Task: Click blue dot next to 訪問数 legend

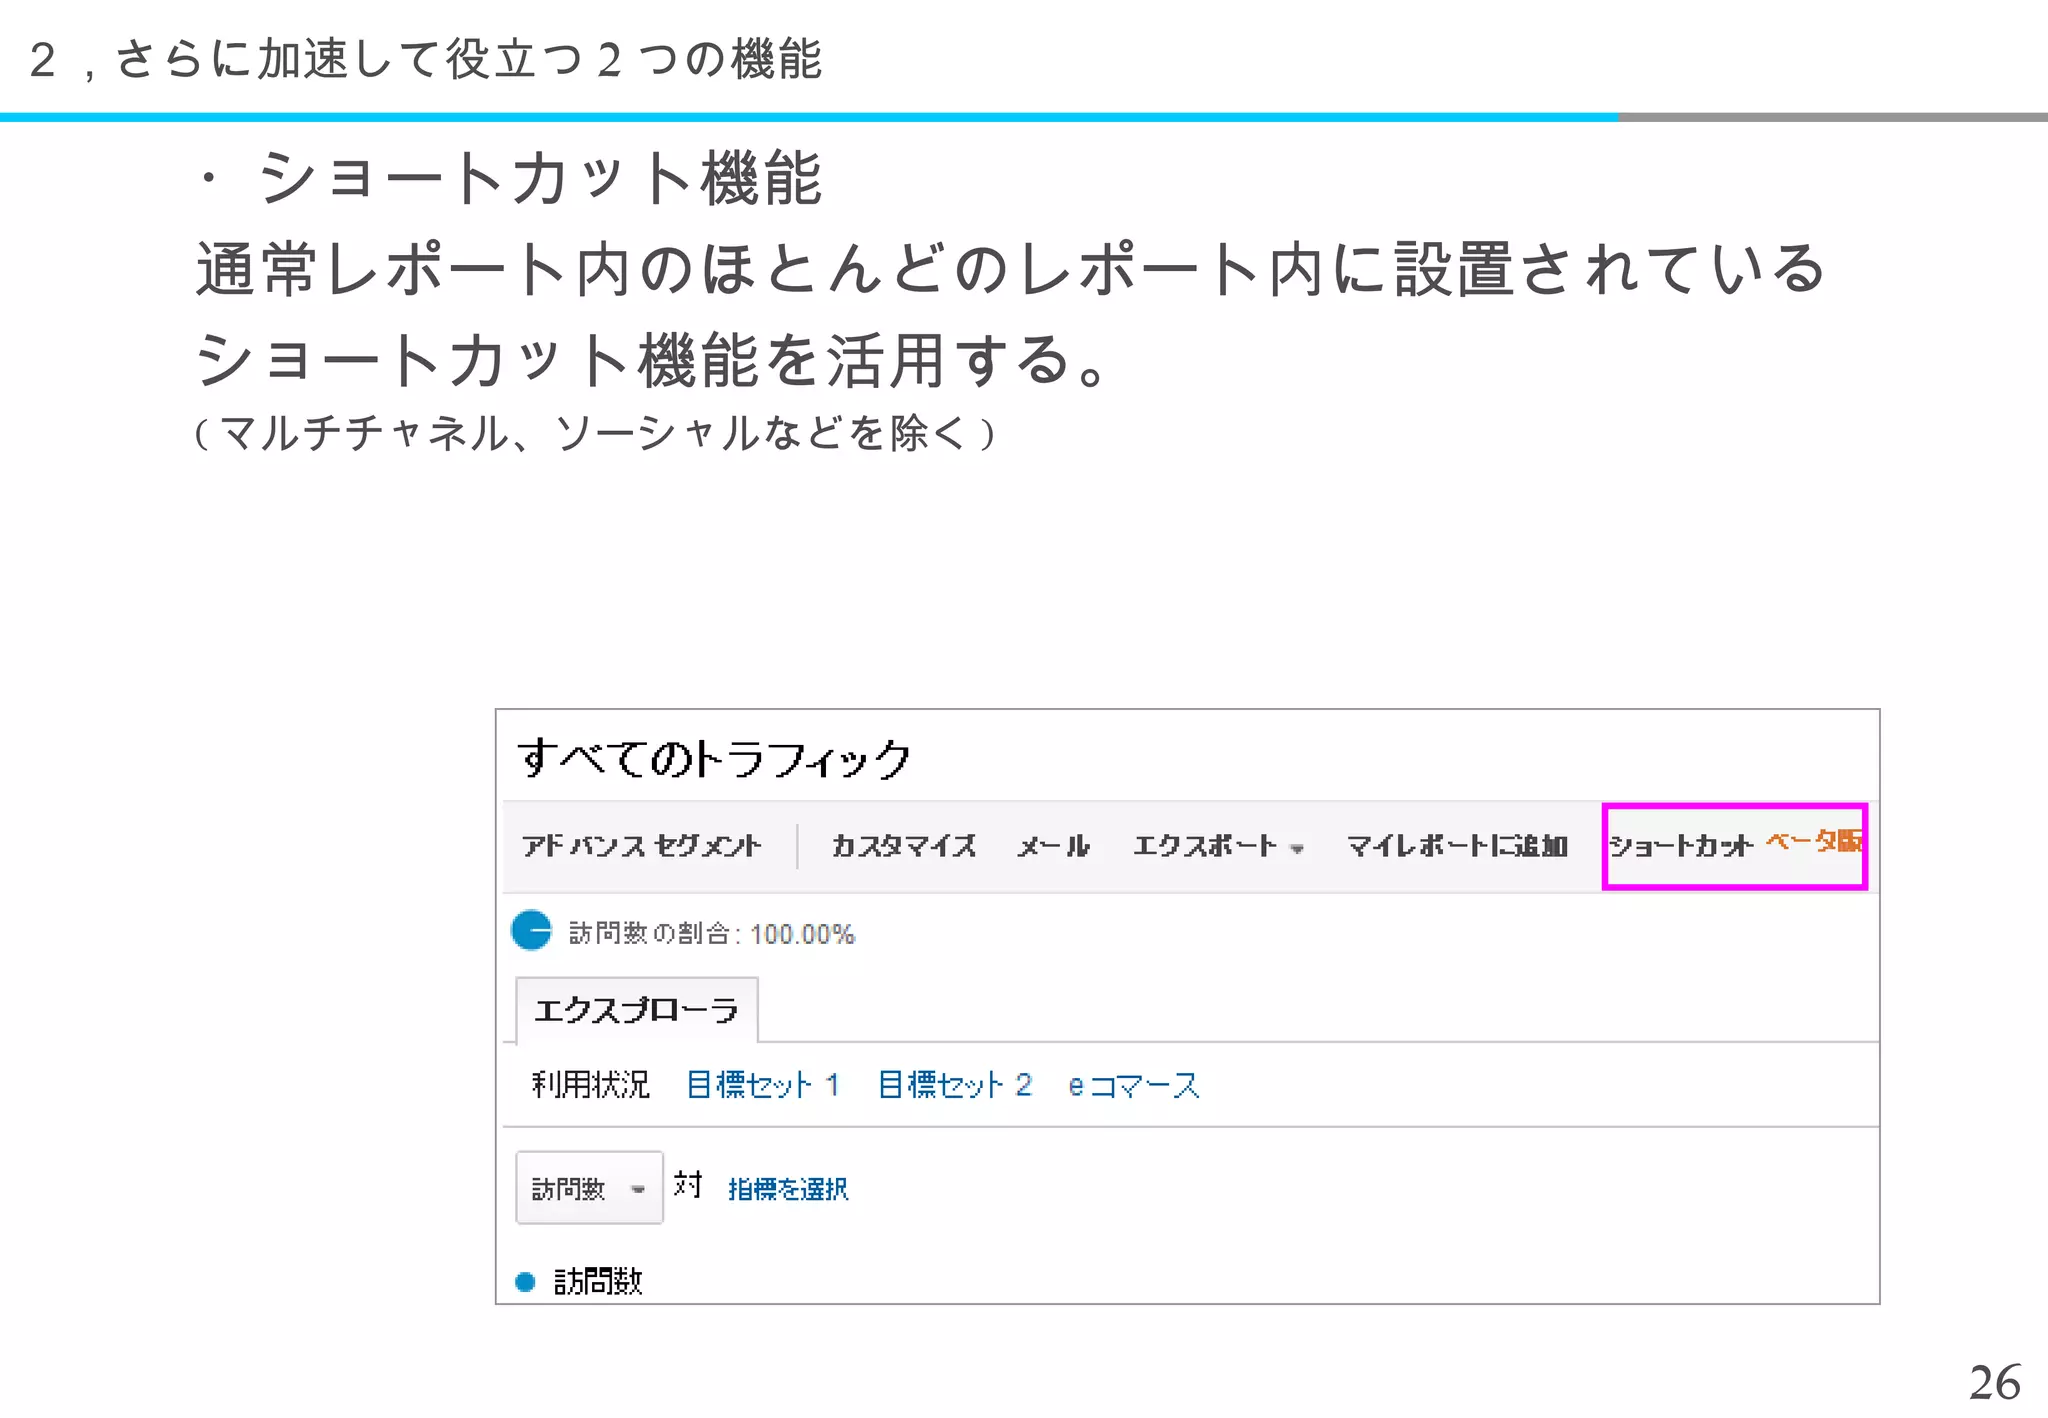Action: (x=525, y=1281)
